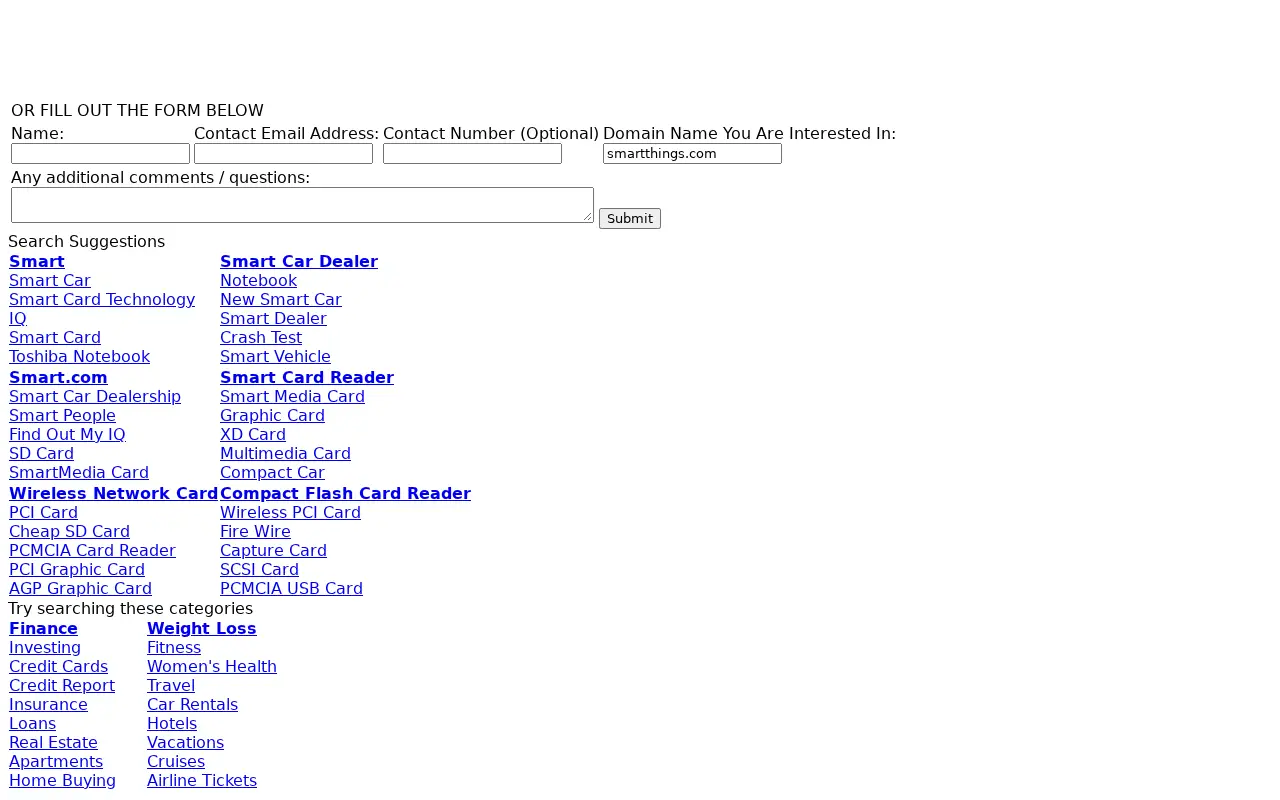Viewport: 1280px width, 800px height.
Task: Visit the Insurance link
Action: pyautogui.click(x=48, y=705)
